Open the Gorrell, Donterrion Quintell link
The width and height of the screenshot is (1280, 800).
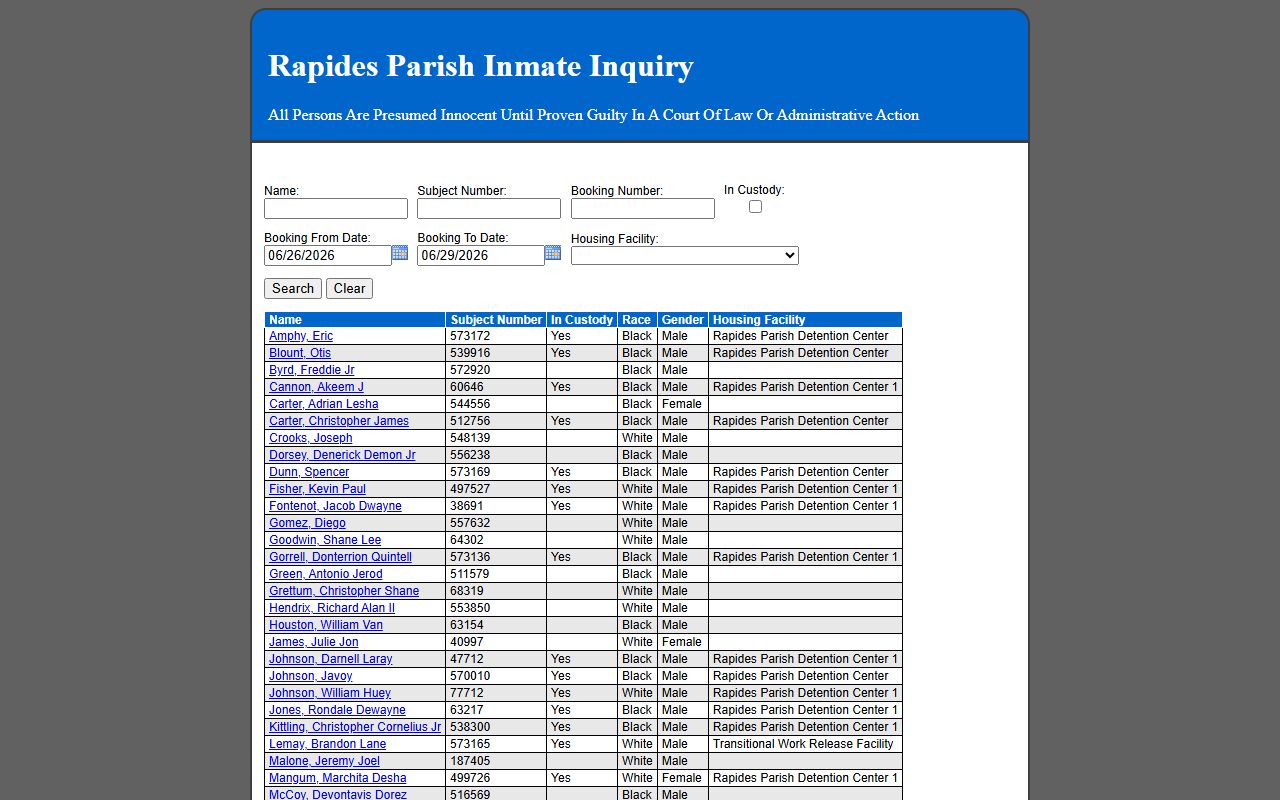[340, 557]
